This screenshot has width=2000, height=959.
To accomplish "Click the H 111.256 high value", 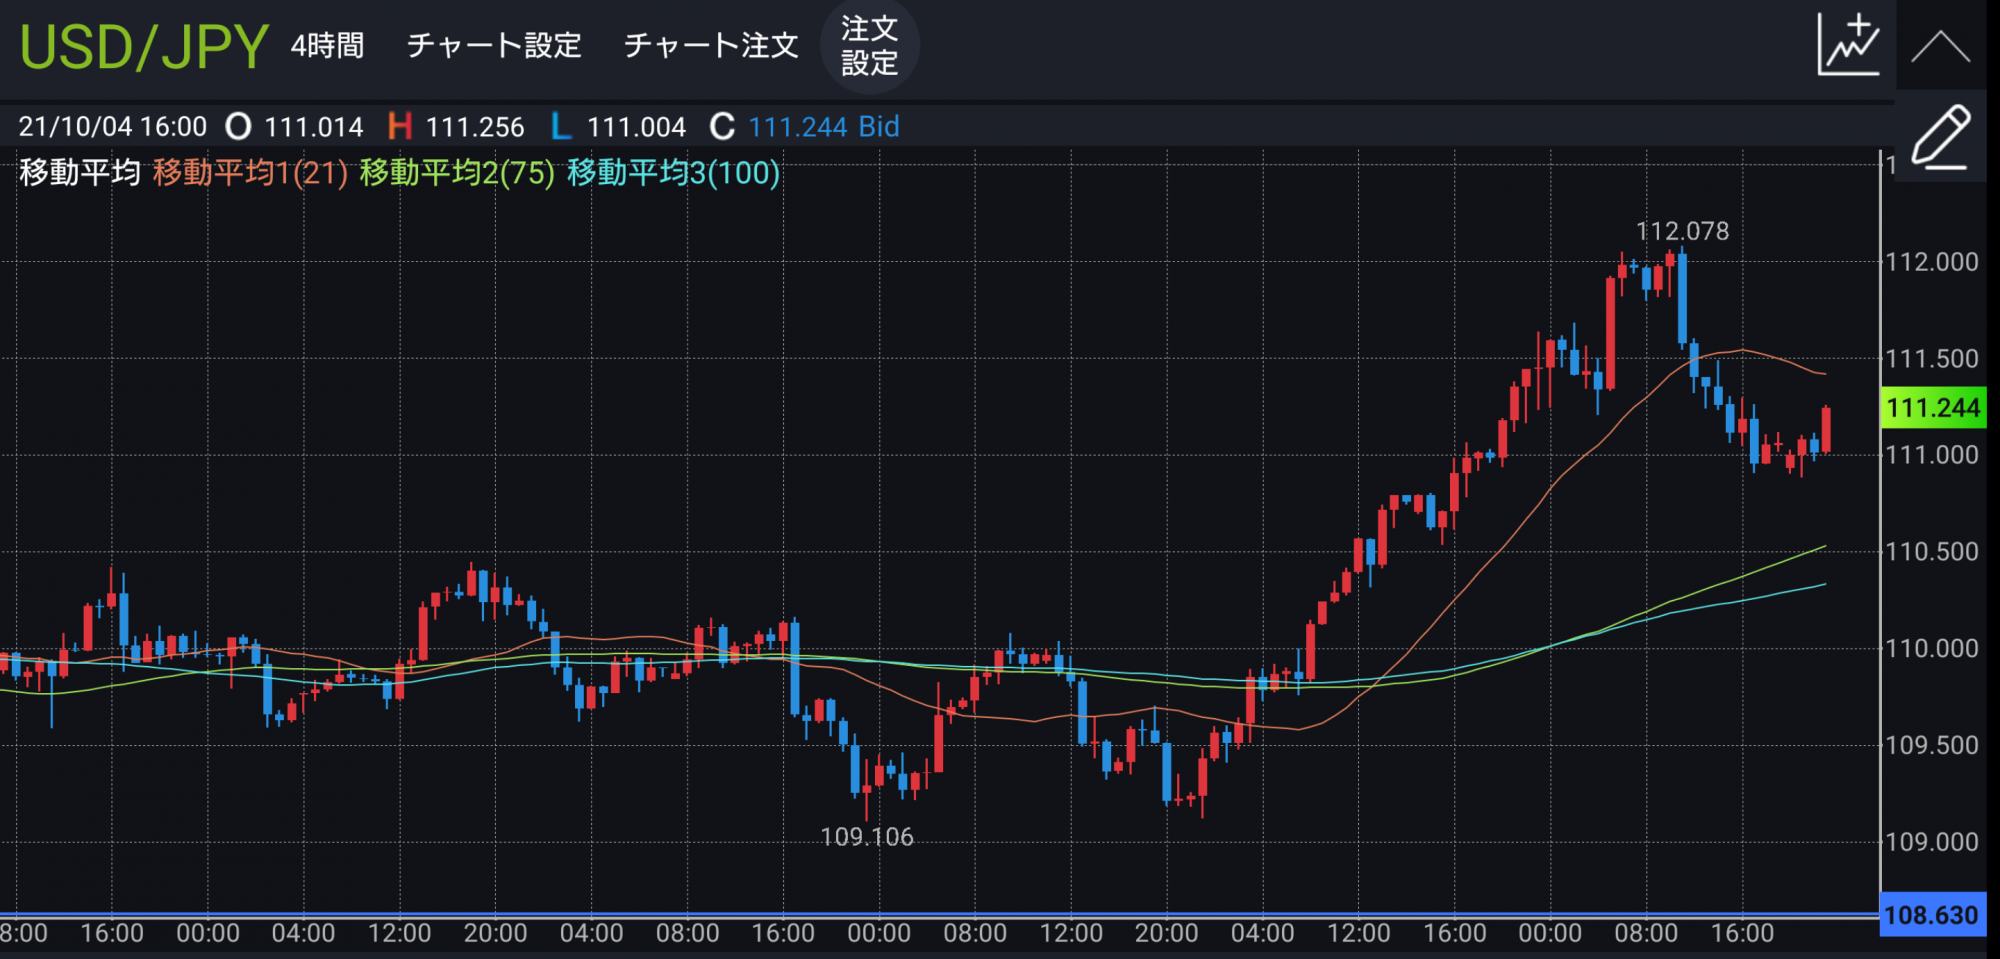I will coord(456,127).
